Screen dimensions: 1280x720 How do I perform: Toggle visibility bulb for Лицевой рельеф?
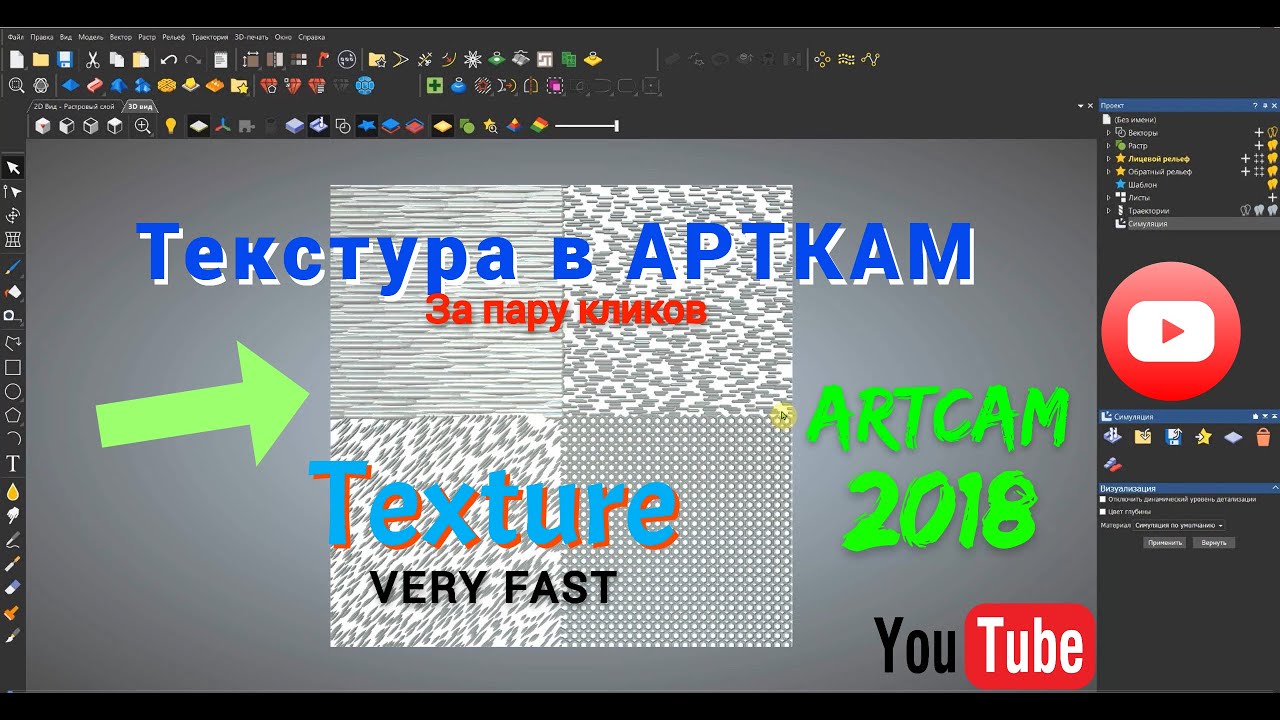tap(1272, 158)
